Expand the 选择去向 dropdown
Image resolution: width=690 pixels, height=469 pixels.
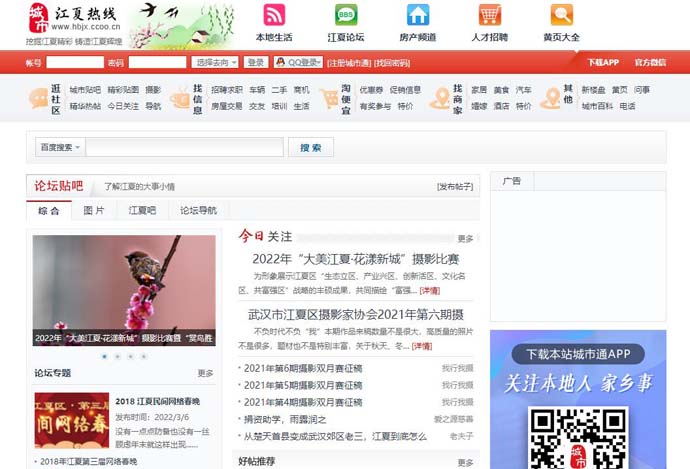tap(215, 62)
